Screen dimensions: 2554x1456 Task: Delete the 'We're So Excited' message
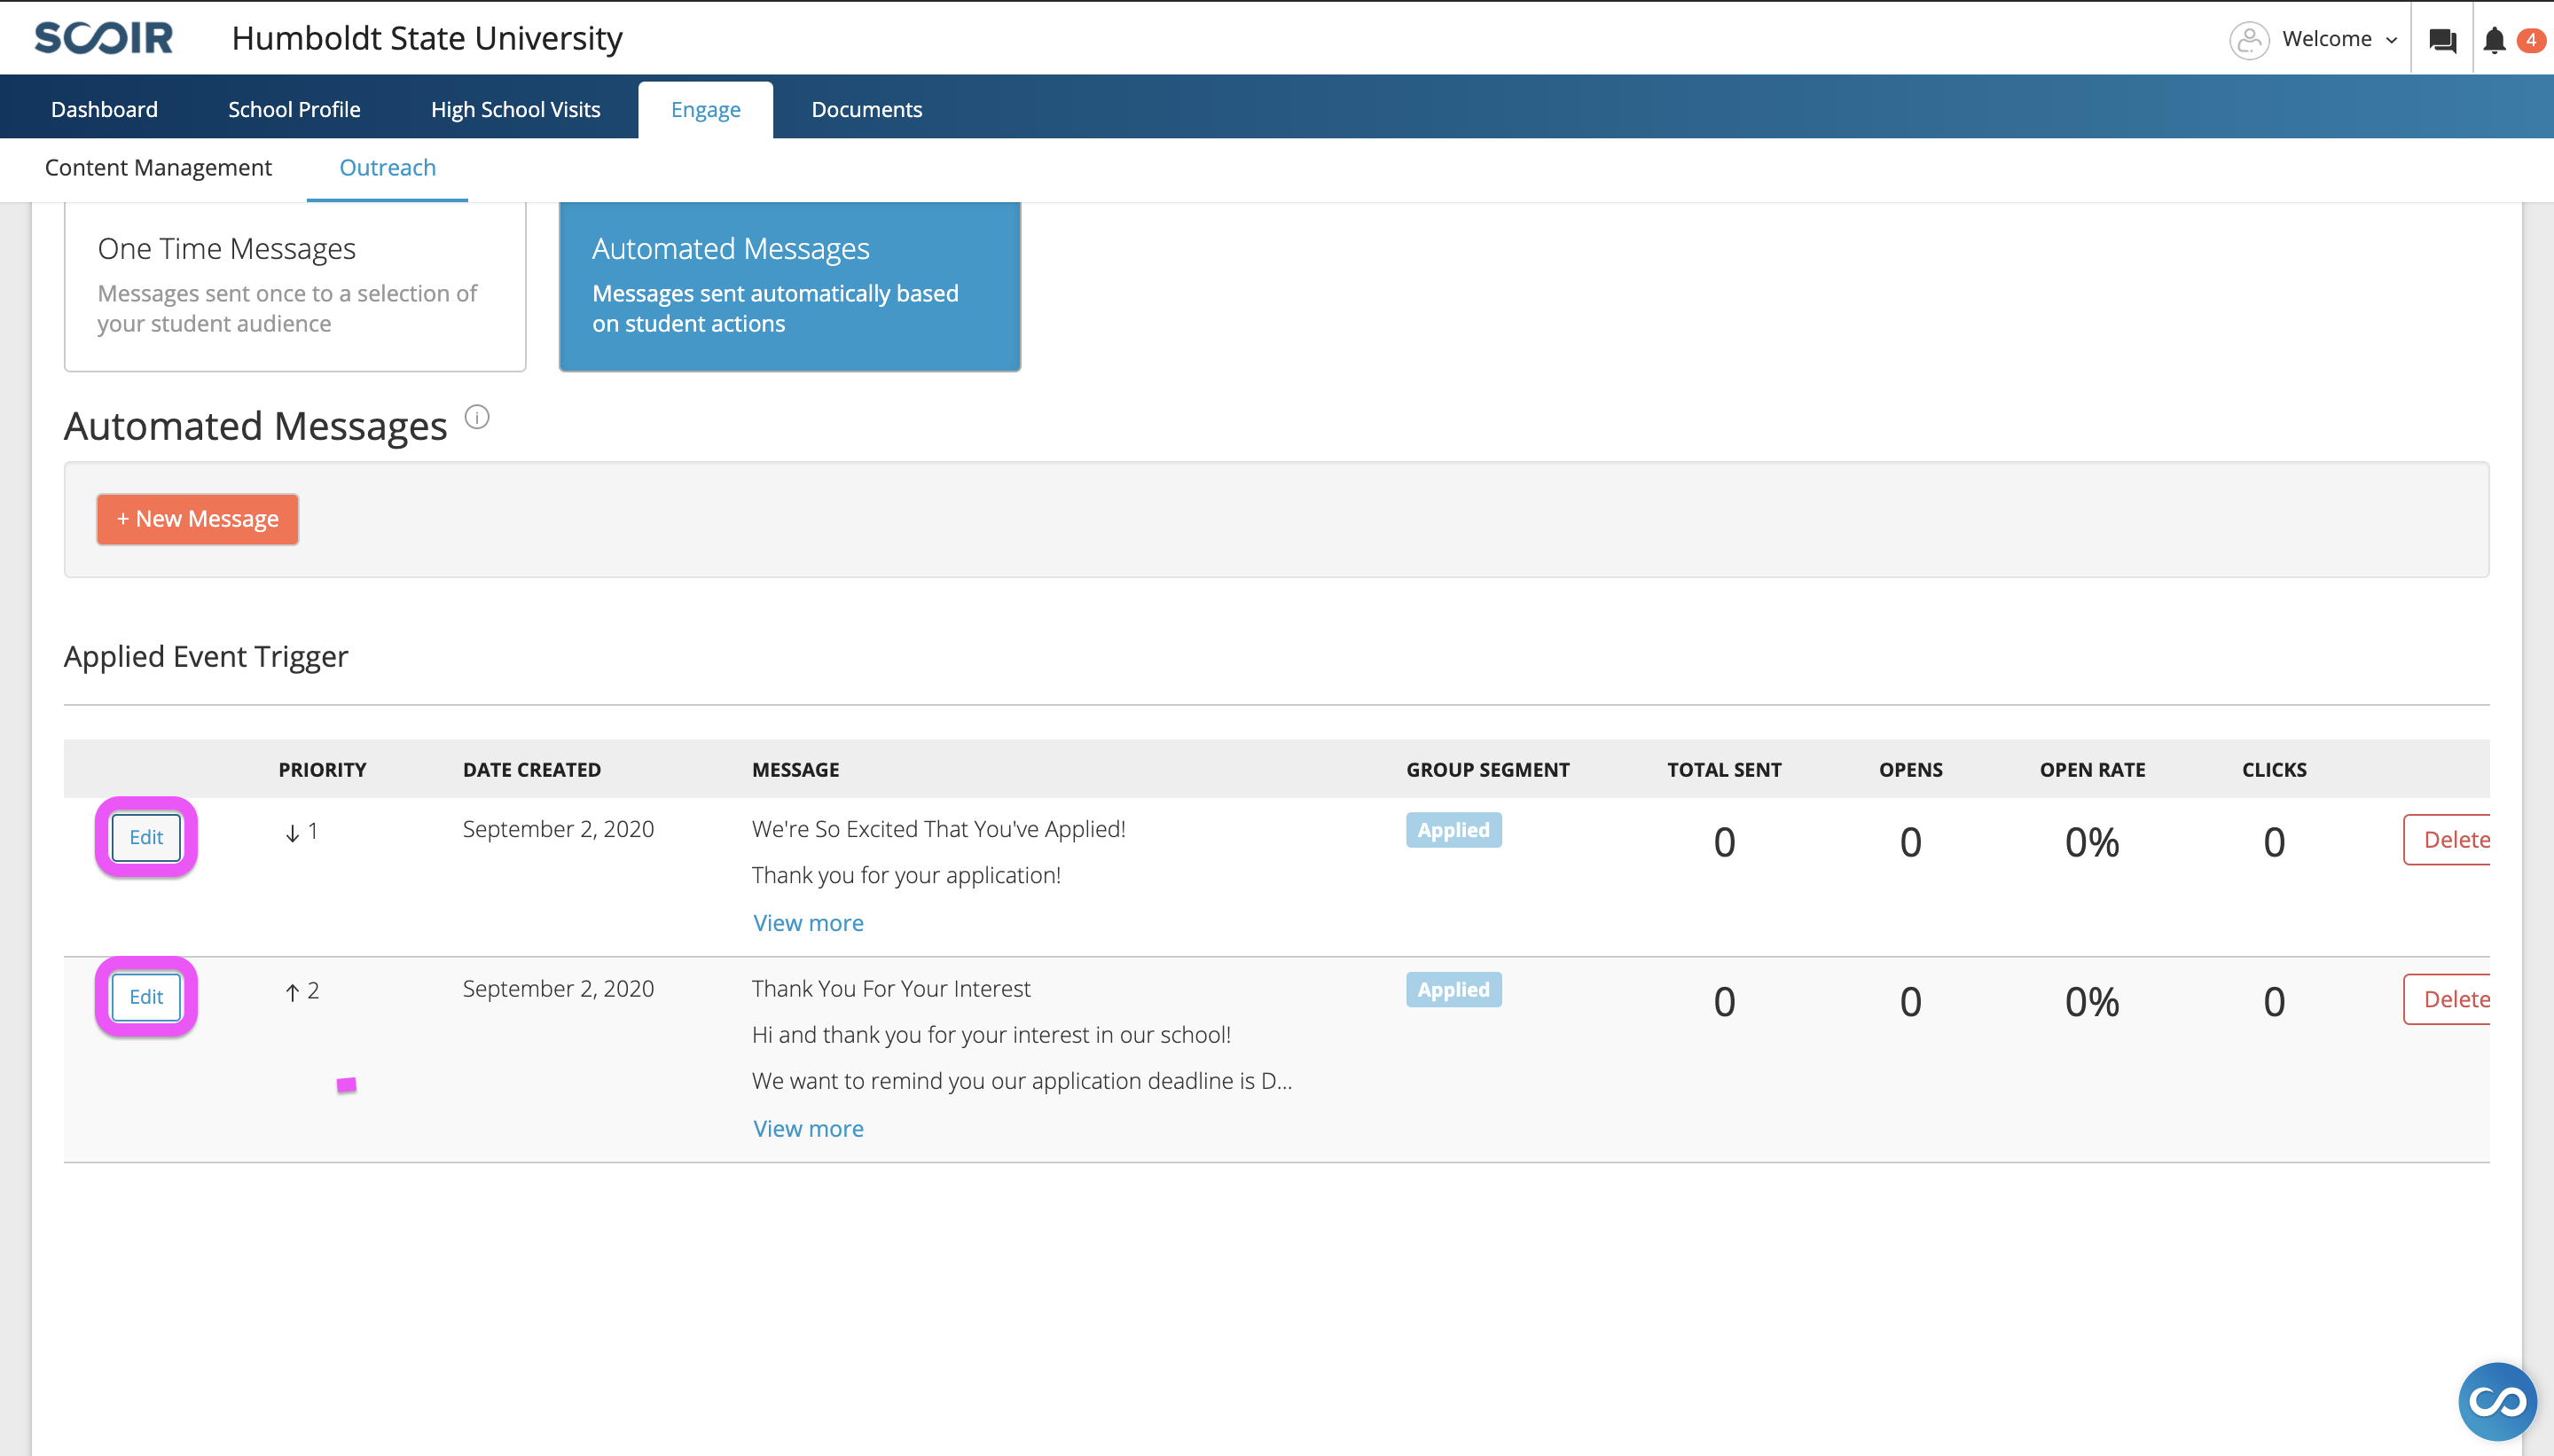point(2446,840)
